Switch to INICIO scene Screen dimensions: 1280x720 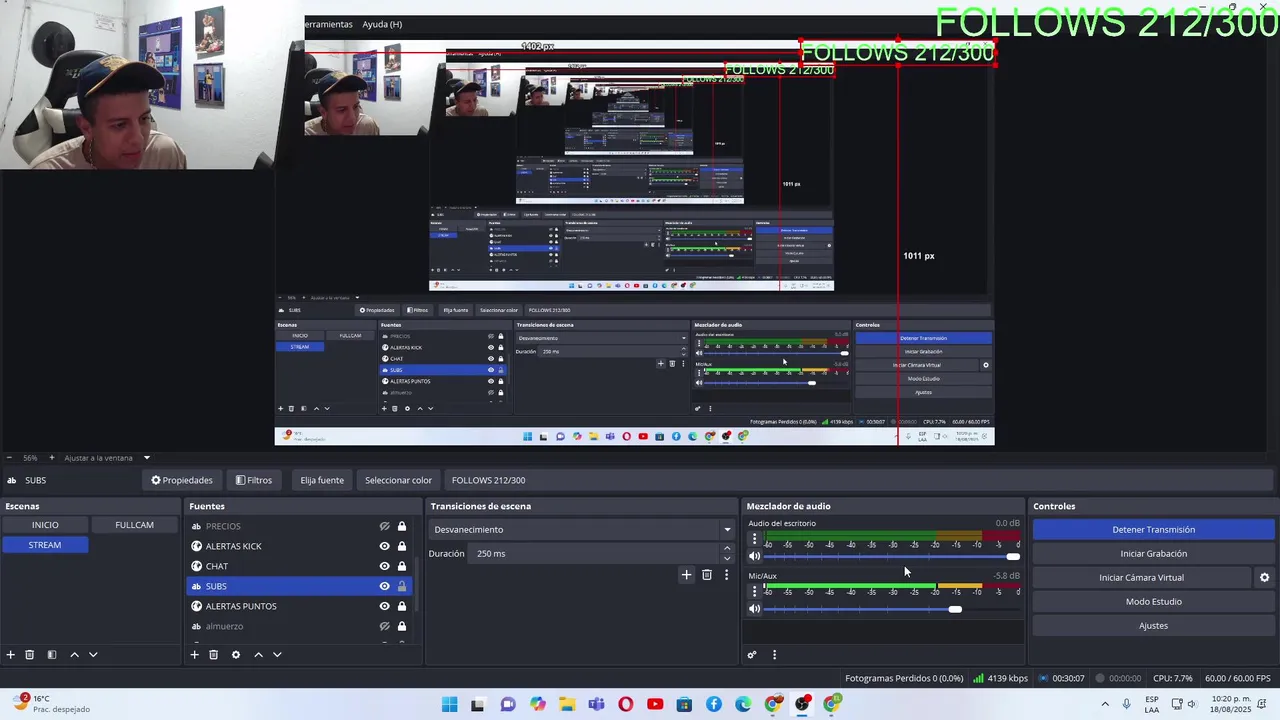coord(45,525)
